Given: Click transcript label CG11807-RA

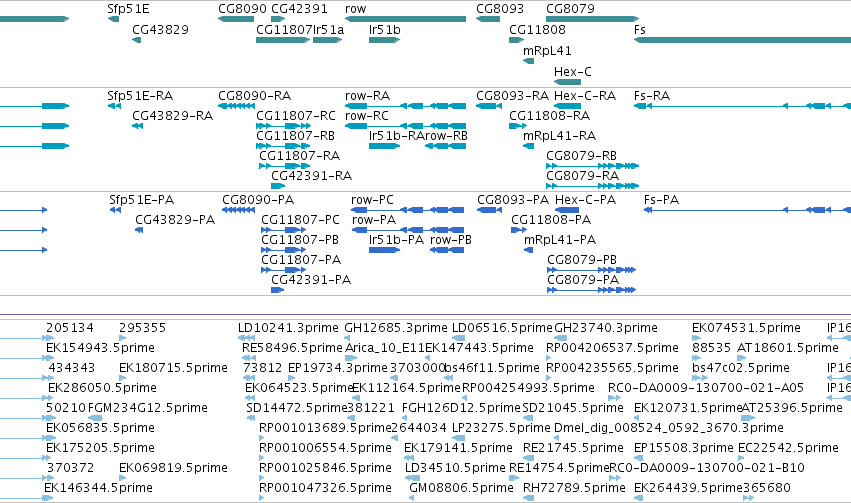Looking at the screenshot, I should pos(300,156).
